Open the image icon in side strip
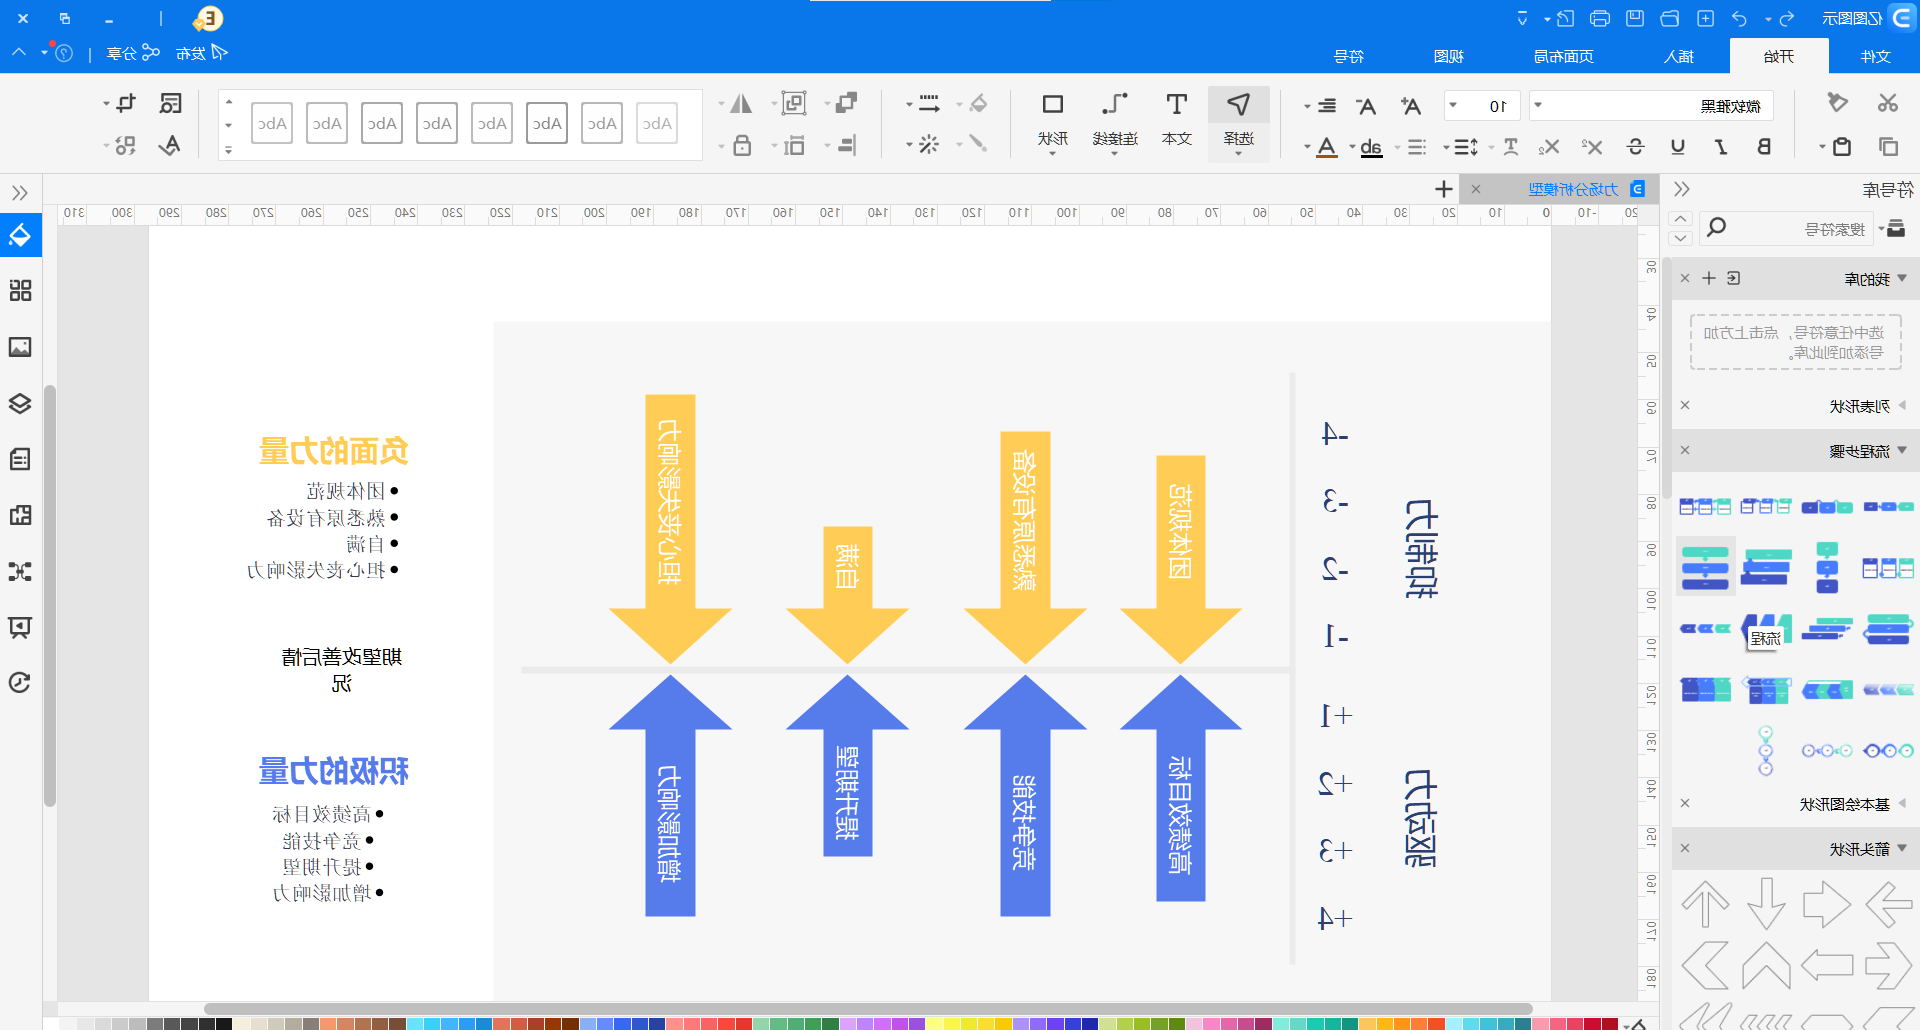This screenshot has height=1030, width=1920. pyautogui.click(x=20, y=347)
